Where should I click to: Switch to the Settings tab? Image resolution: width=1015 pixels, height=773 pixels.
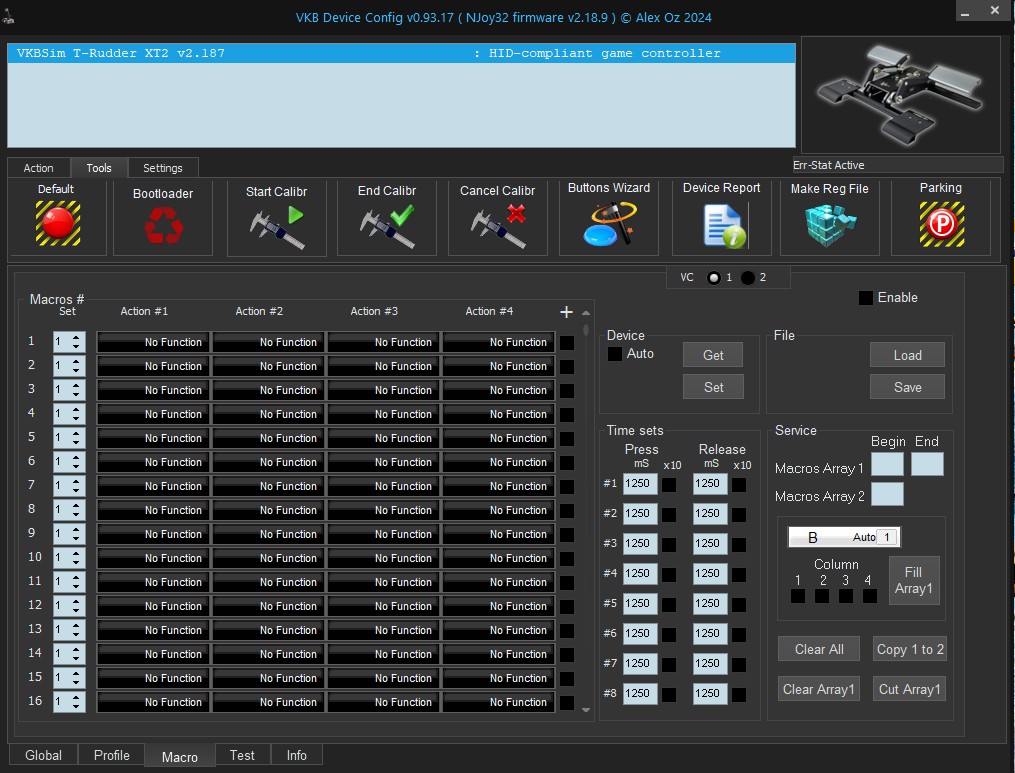[x=163, y=168]
